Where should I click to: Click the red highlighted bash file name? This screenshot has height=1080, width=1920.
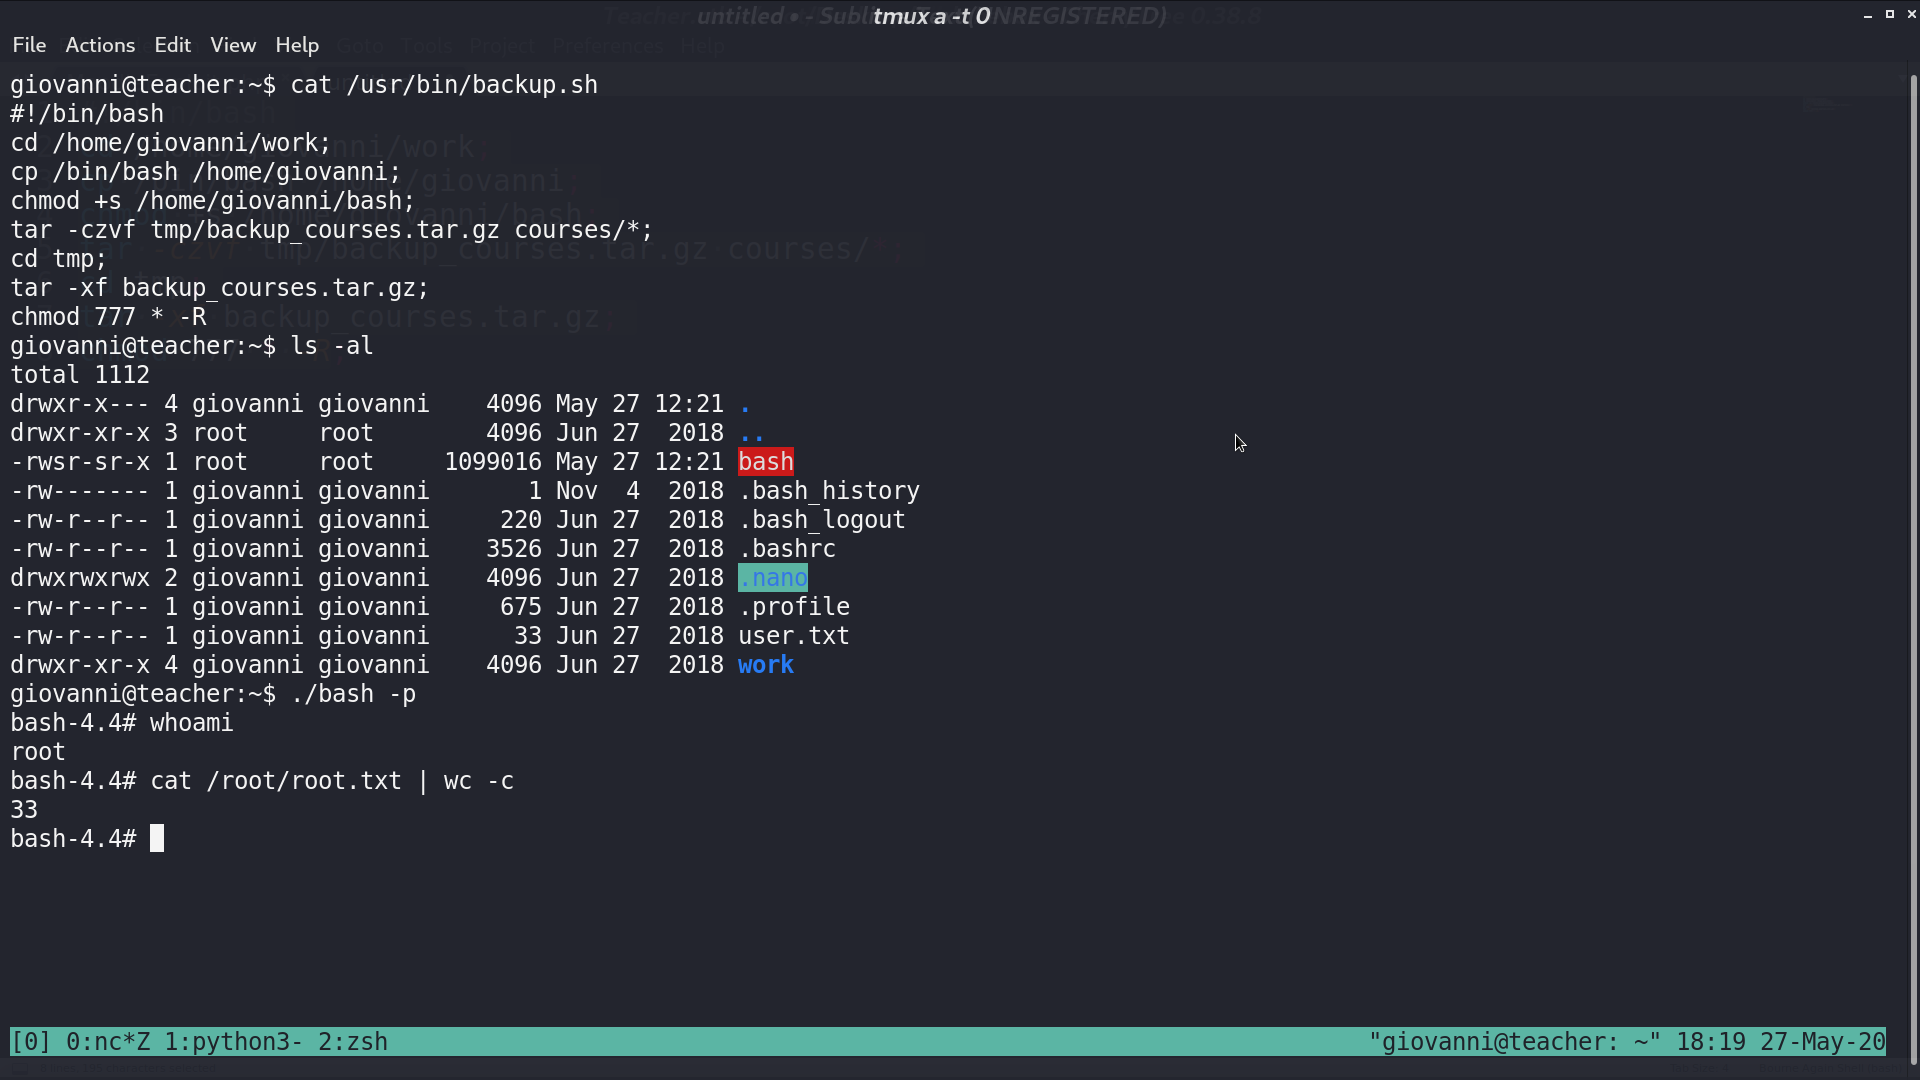766,462
